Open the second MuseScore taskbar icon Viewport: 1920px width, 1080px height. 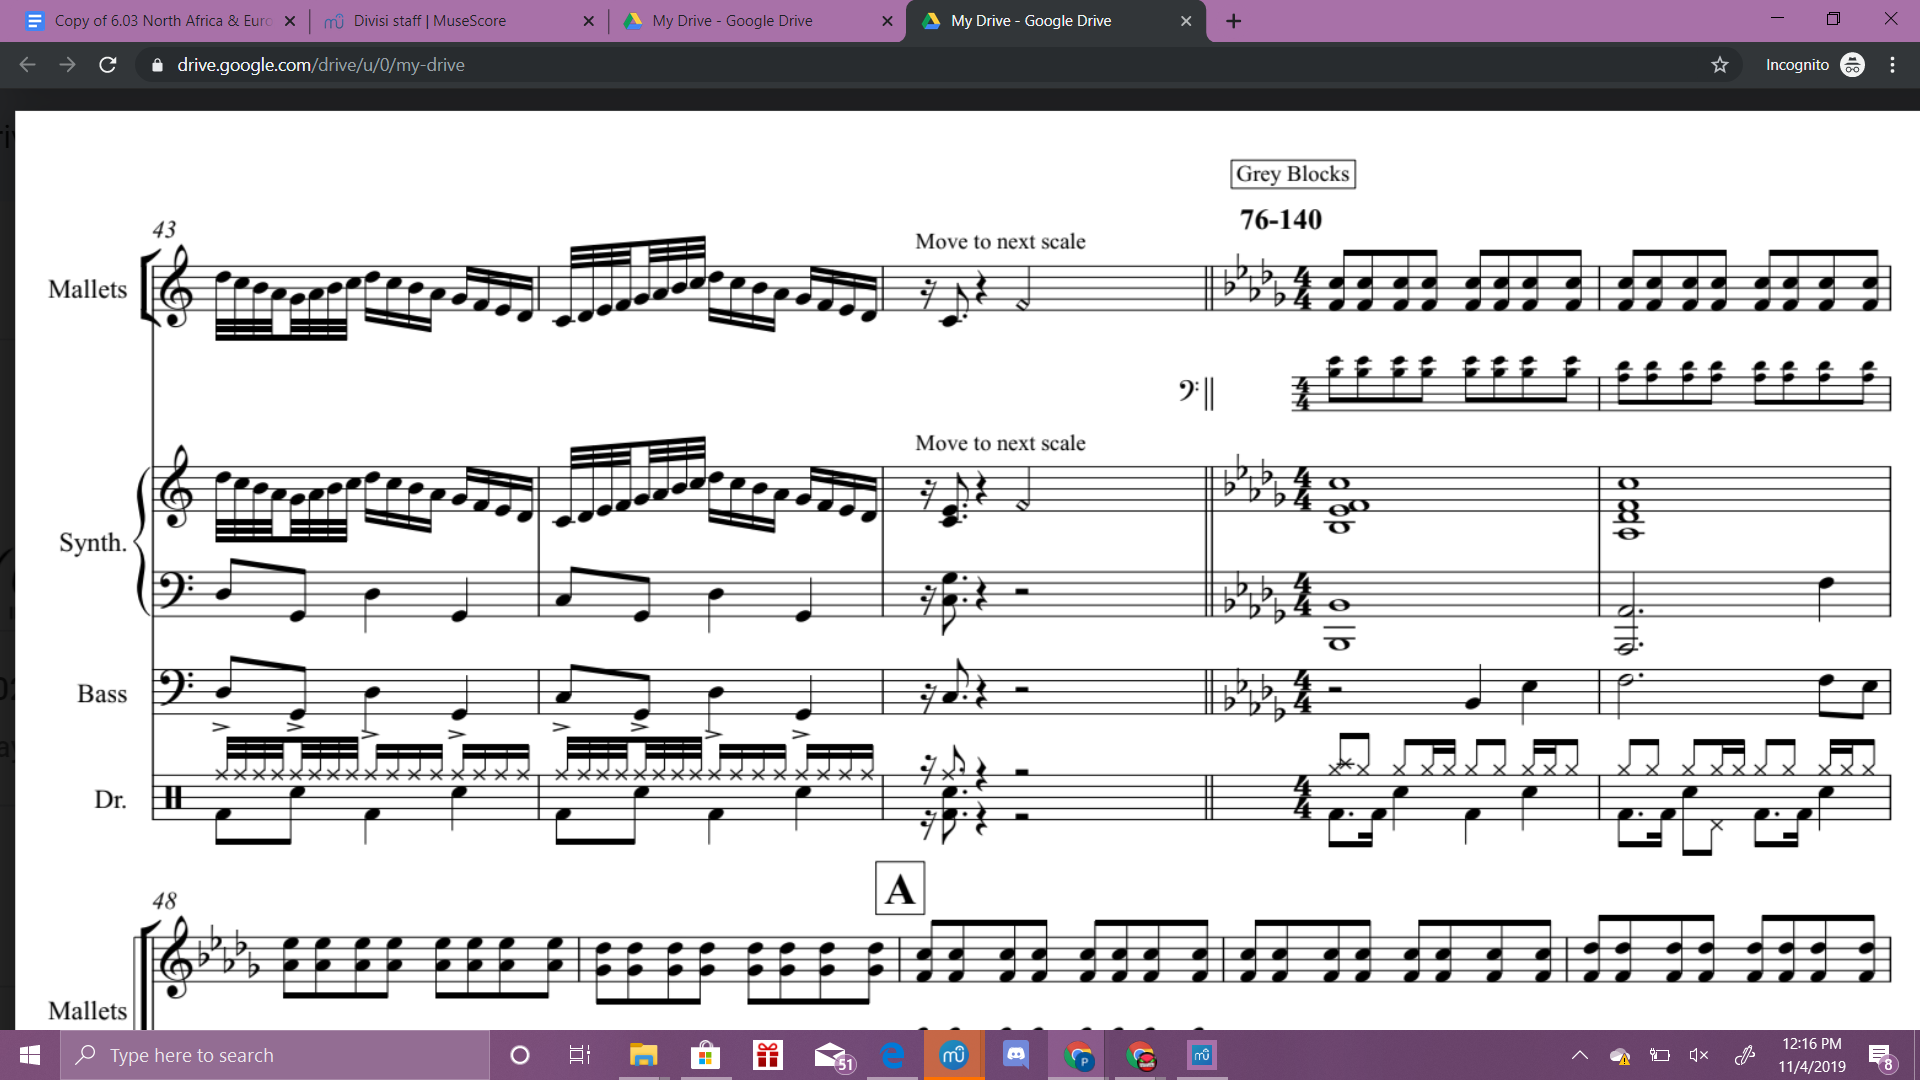(1202, 1055)
